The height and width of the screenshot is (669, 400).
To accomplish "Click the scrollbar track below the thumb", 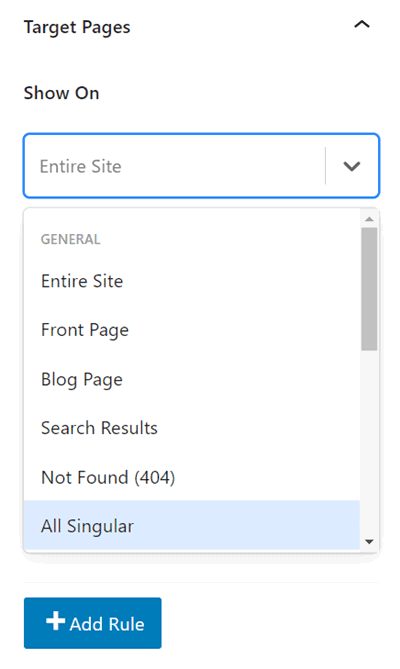I will point(369,443).
